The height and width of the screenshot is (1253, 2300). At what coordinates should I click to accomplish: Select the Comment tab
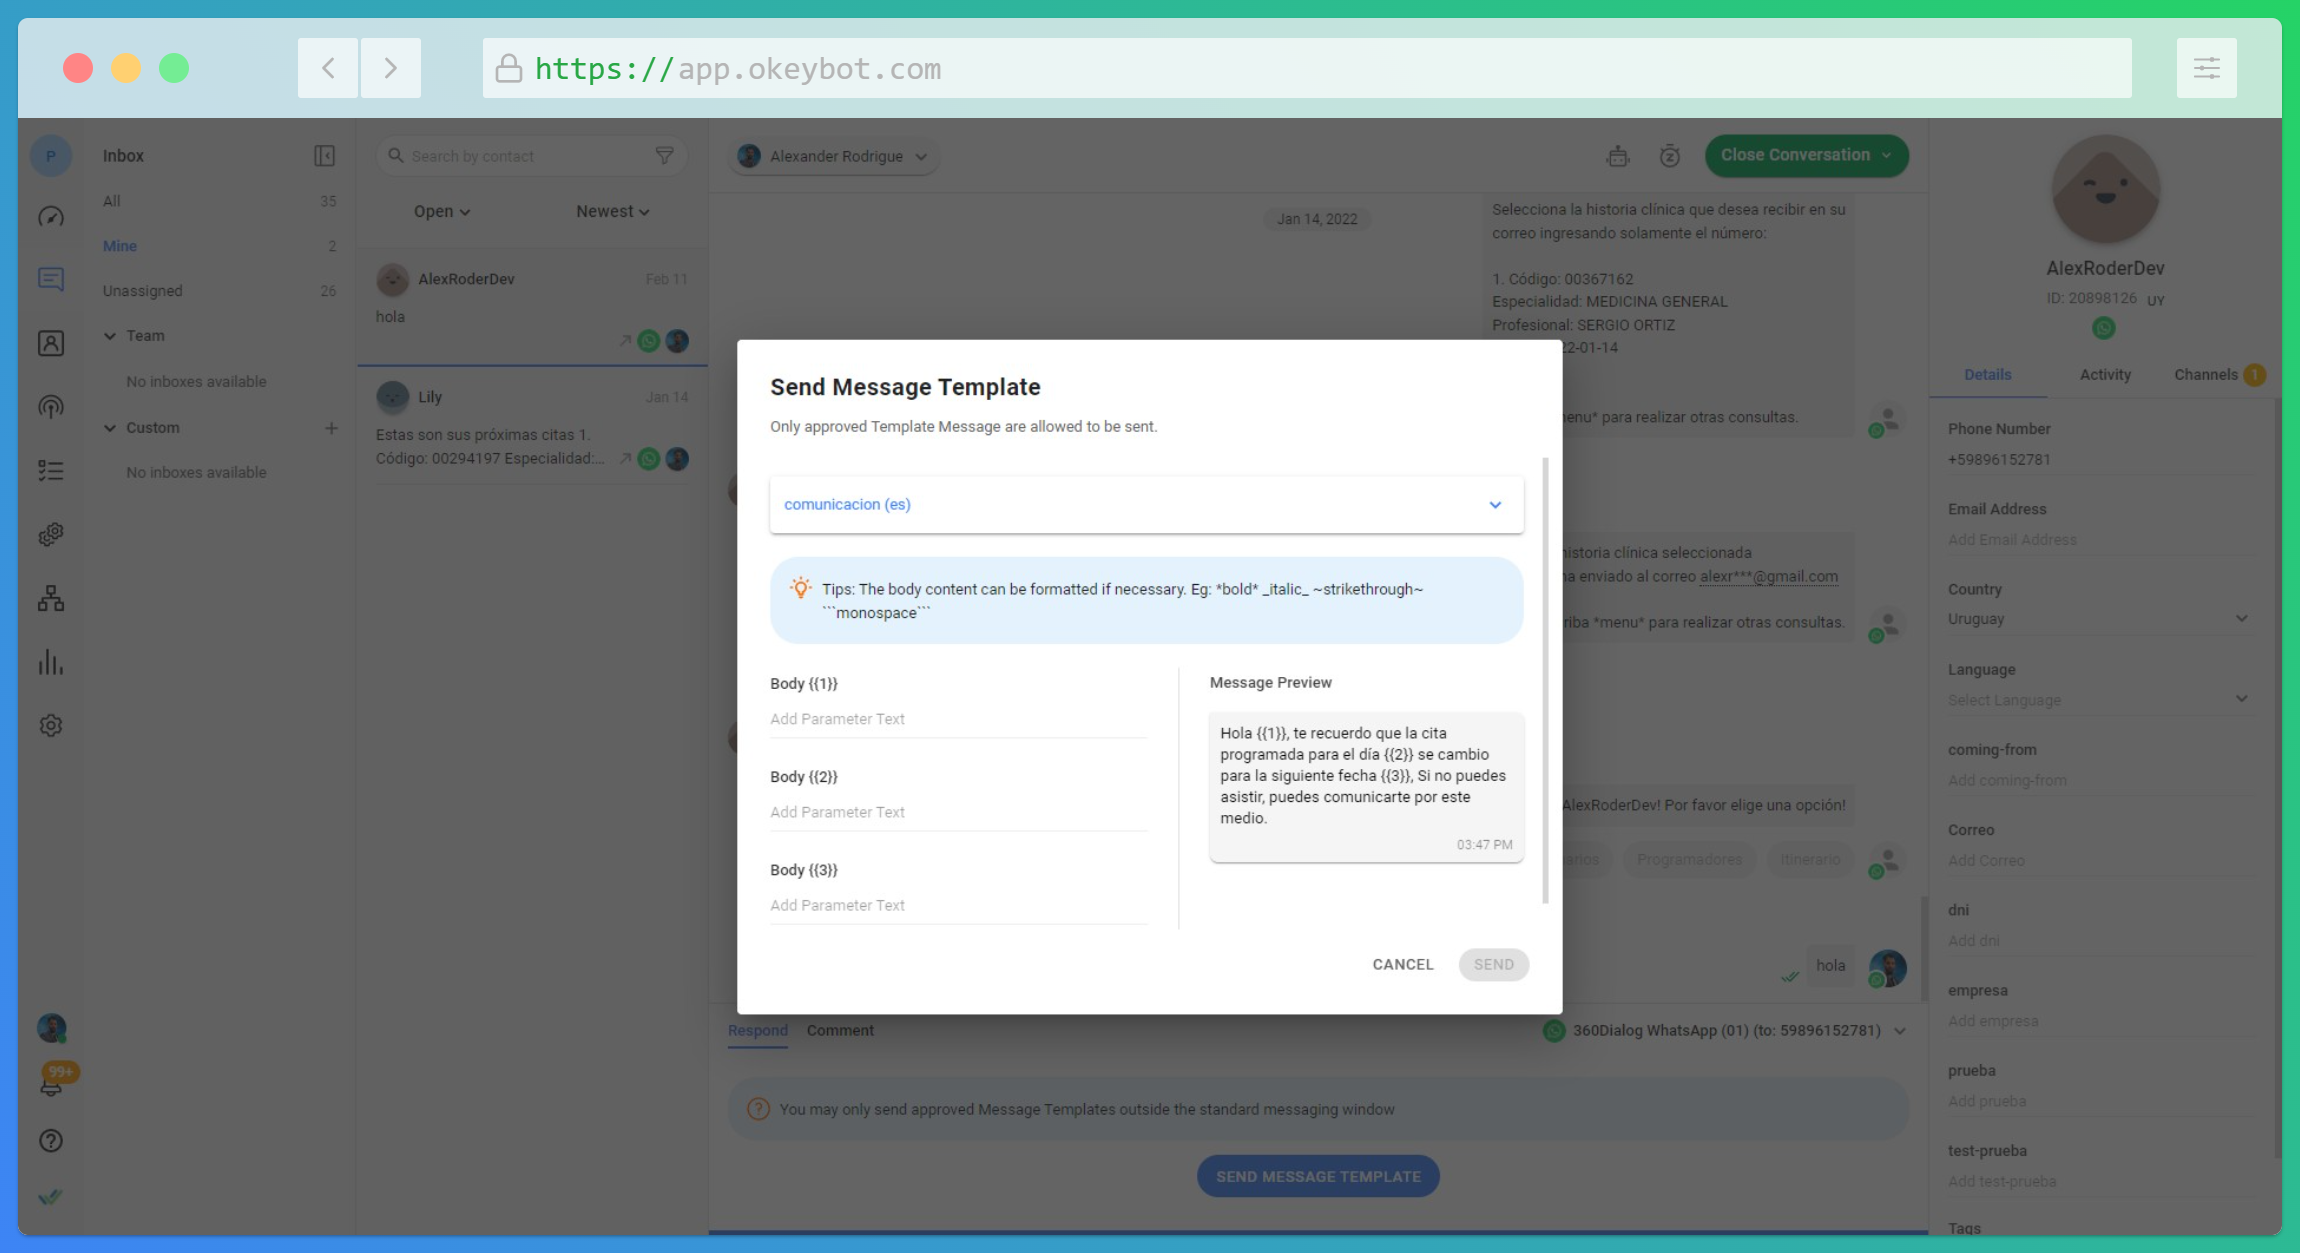pos(840,1031)
